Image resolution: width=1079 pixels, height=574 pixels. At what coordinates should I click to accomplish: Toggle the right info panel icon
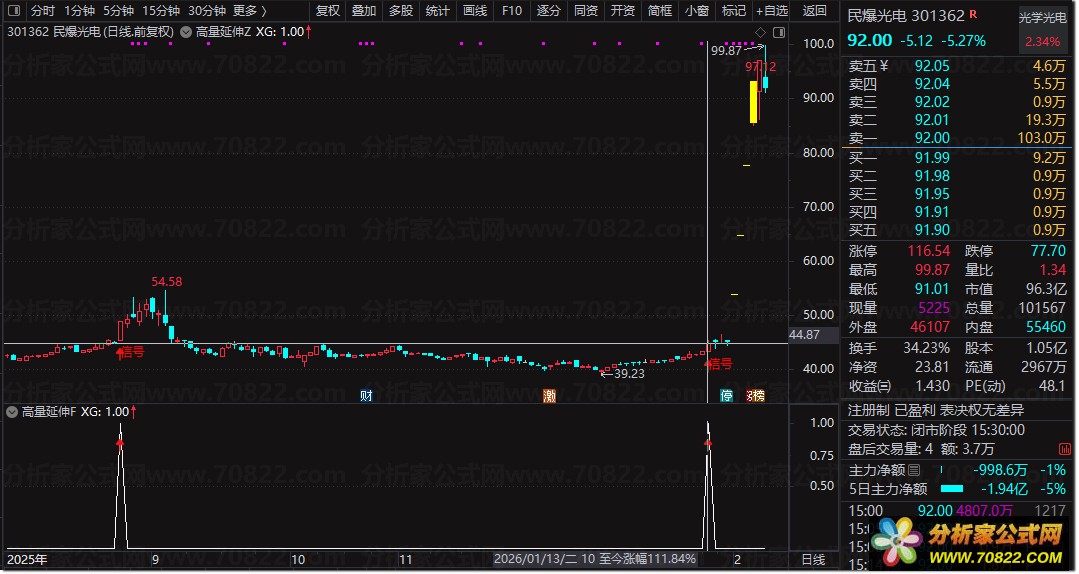click(779, 32)
